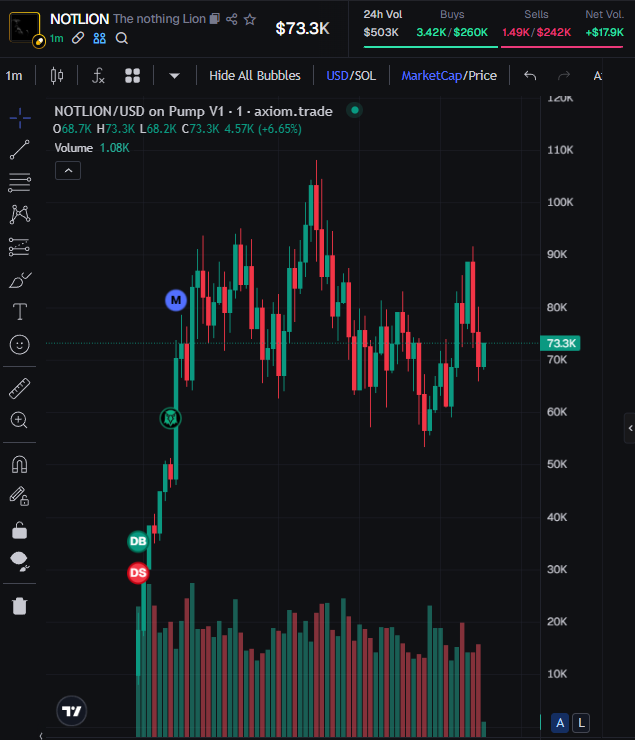635x740 pixels.
Task: Open the TradingView logo link
Action: tap(72, 711)
